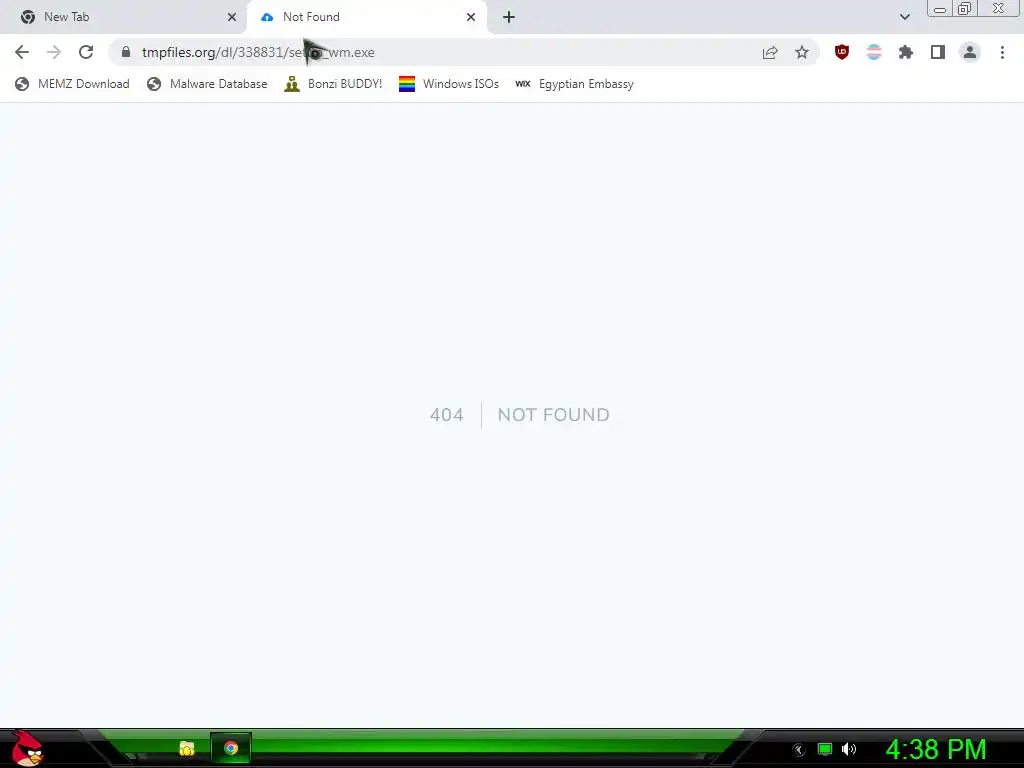Screen dimensions: 1024x768
Task: Click the forward navigation arrow
Action: [x=54, y=52]
